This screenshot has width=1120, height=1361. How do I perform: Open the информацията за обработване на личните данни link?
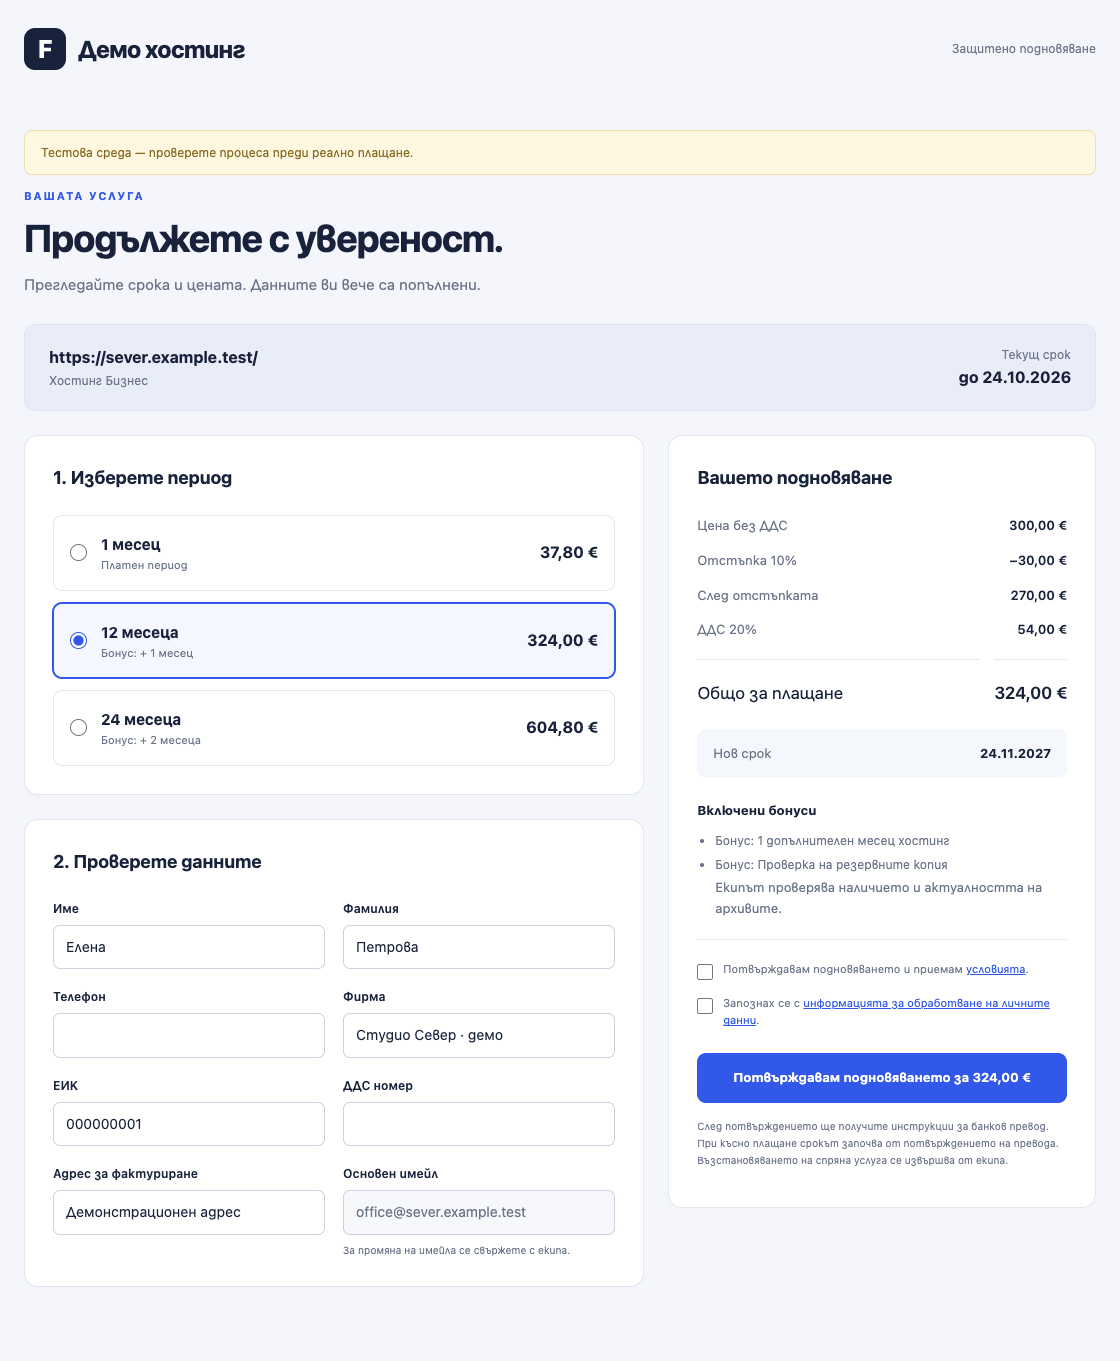point(886,1011)
